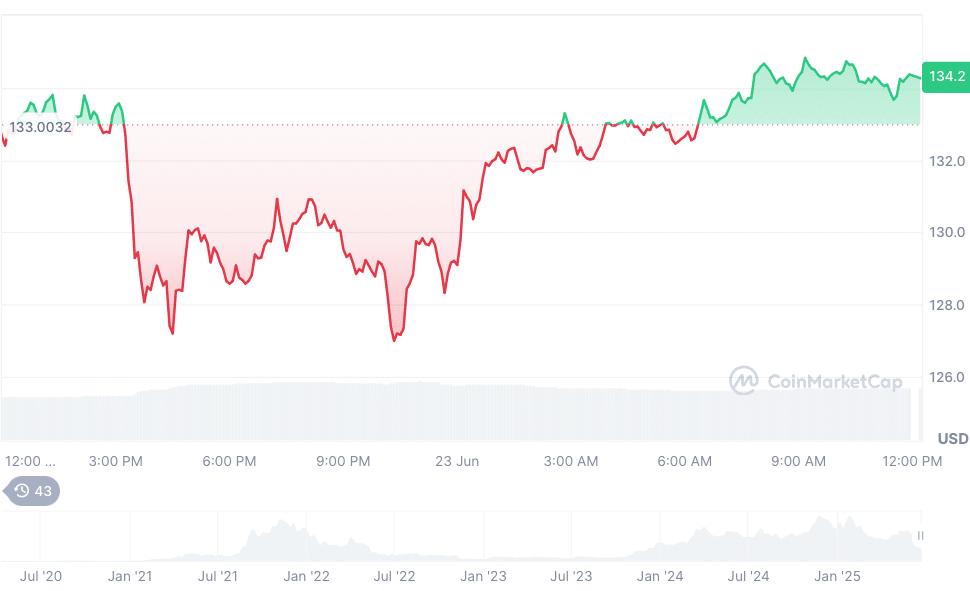This screenshot has width=970, height=591.
Task: Click the CoinMarketCap logo icon
Action: (743, 380)
